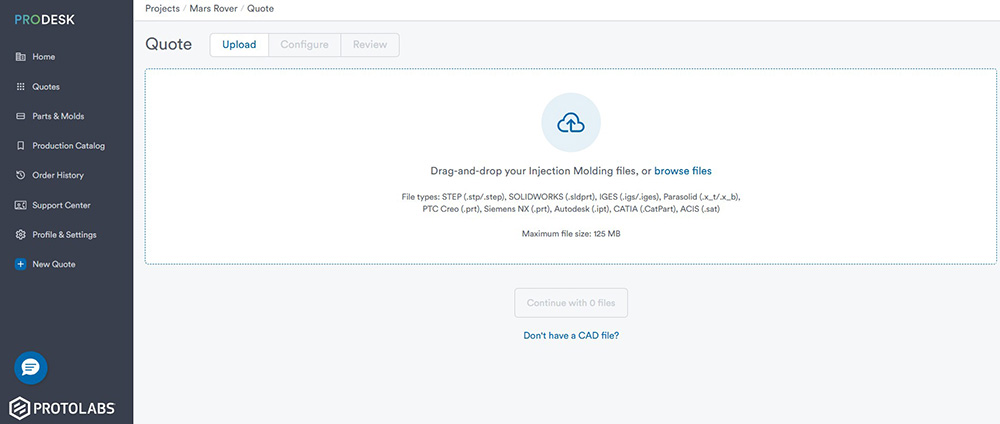The image size is (1000, 424).
Task: Click the Support Center icon
Action: pyautogui.click(x=21, y=205)
